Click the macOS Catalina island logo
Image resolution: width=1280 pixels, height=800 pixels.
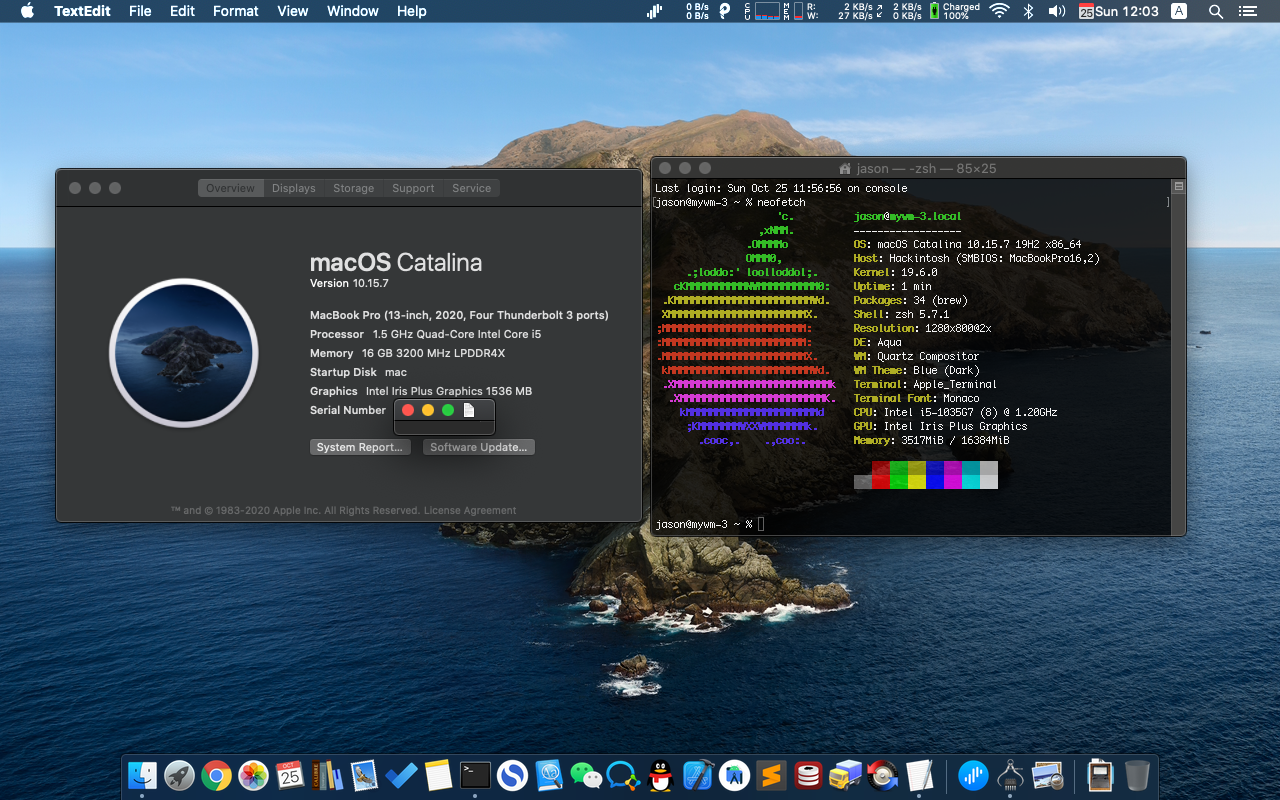184,353
